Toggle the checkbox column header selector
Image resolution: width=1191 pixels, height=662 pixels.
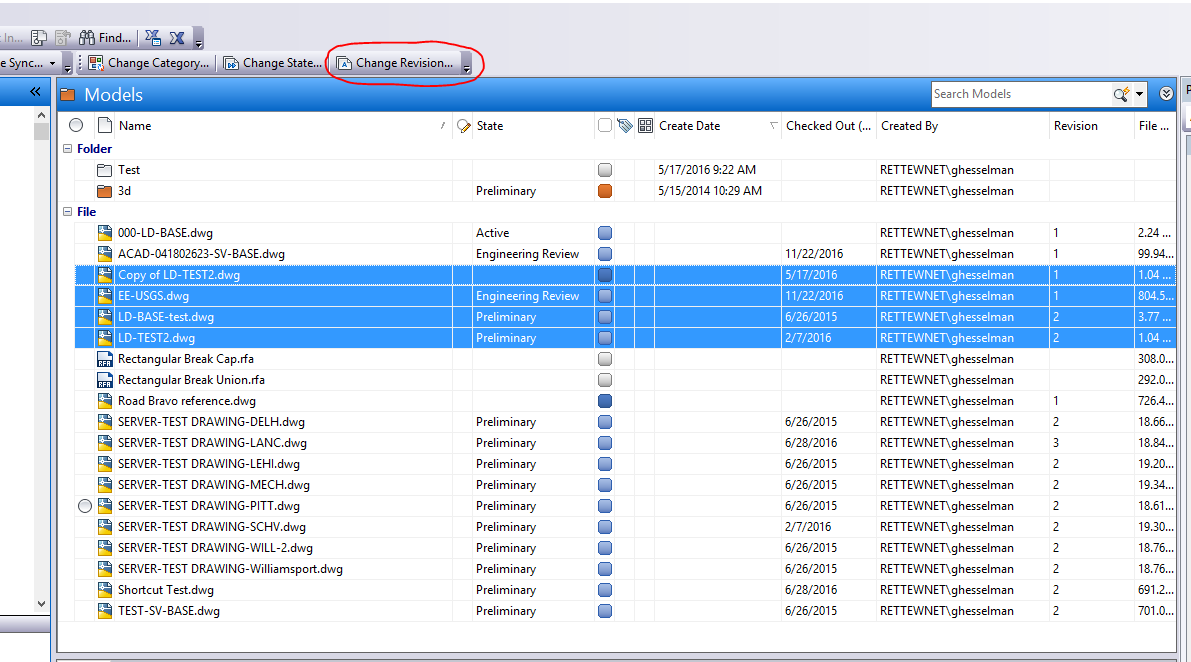tap(605, 125)
